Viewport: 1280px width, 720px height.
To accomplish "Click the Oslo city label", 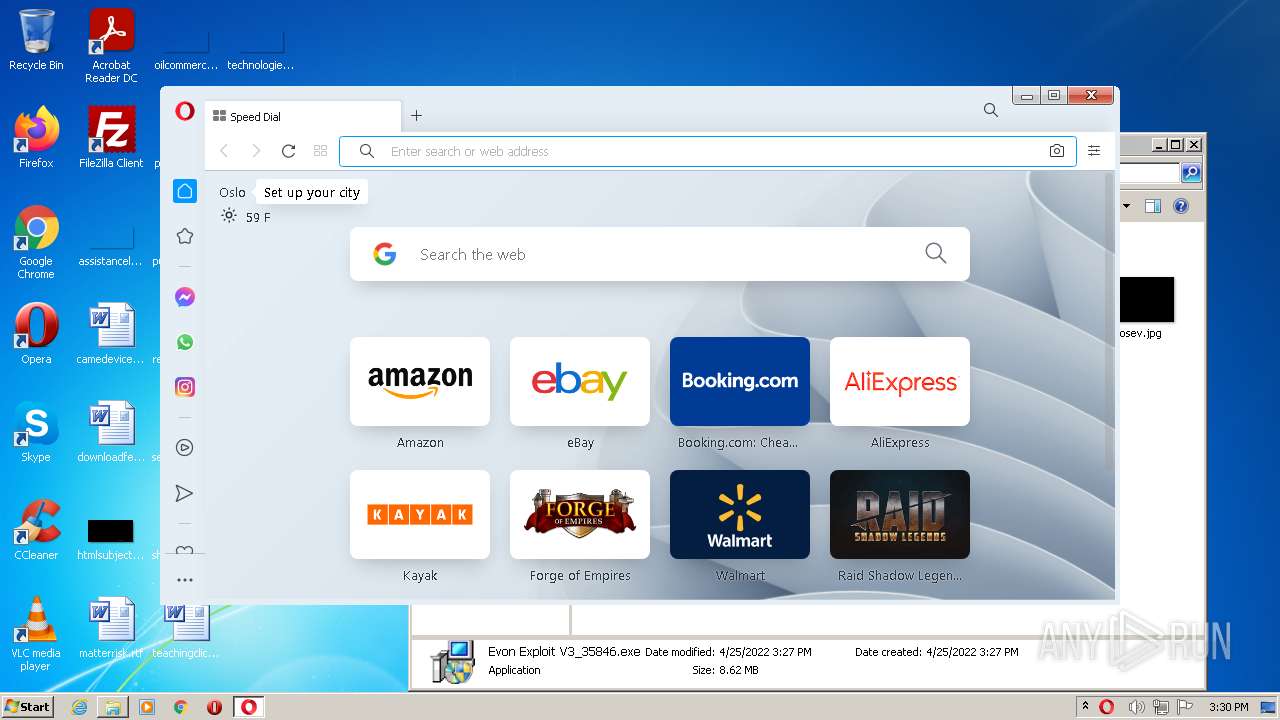I will pyautogui.click(x=233, y=192).
